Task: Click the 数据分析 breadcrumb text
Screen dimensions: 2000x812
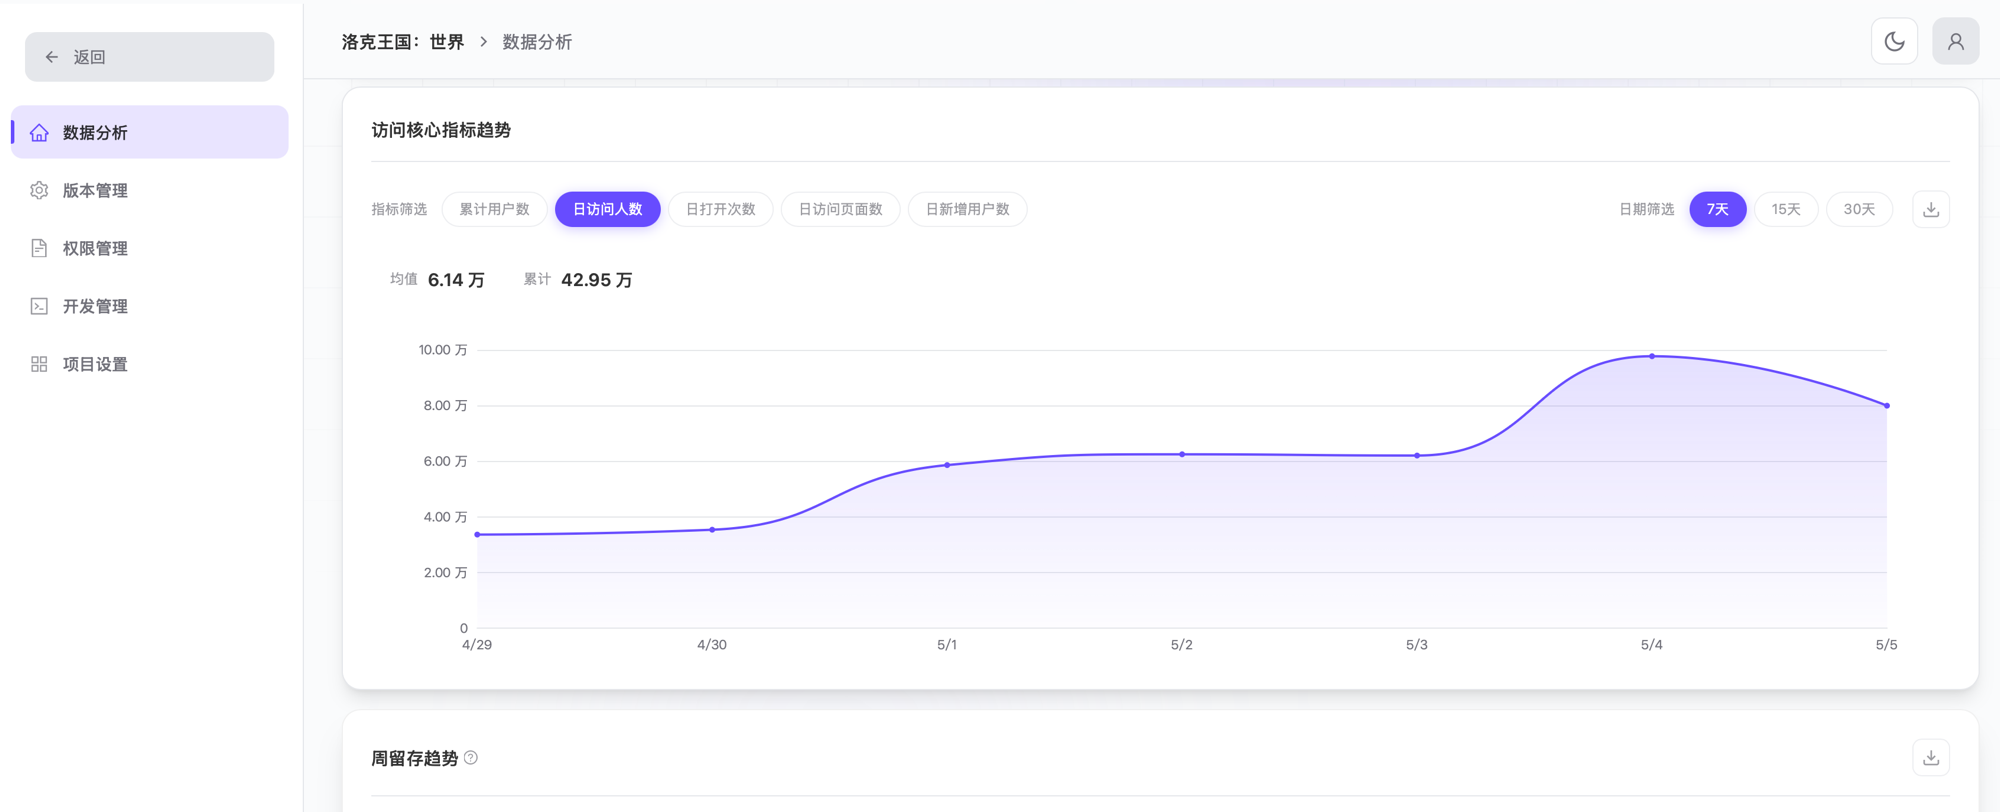Action: click(x=537, y=42)
